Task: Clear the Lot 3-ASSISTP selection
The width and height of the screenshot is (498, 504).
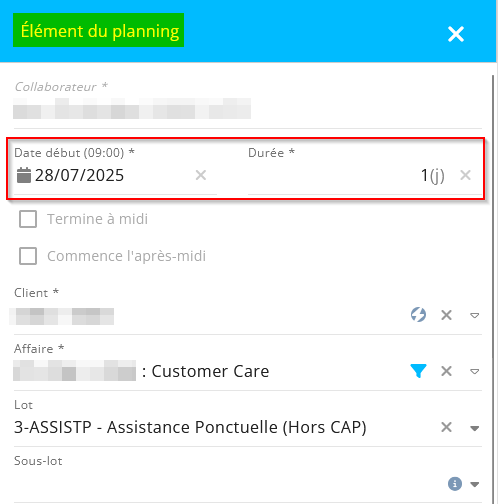Action: 446,427
